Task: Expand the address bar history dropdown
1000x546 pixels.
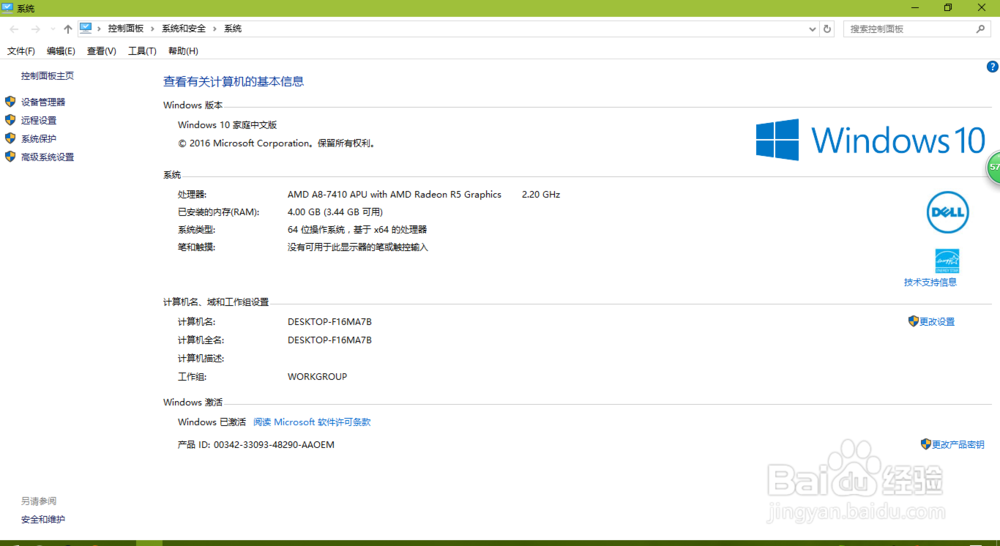Action: pyautogui.click(x=812, y=29)
